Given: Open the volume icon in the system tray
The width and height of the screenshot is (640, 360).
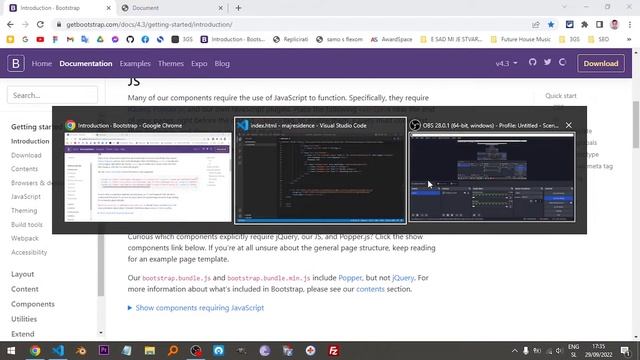Looking at the screenshot, I should (x=559, y=351).
